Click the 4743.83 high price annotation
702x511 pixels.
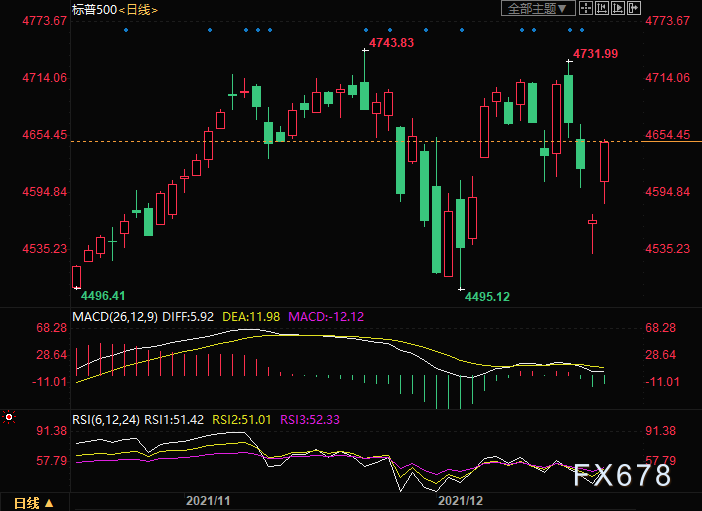click(x=391, y=43)
